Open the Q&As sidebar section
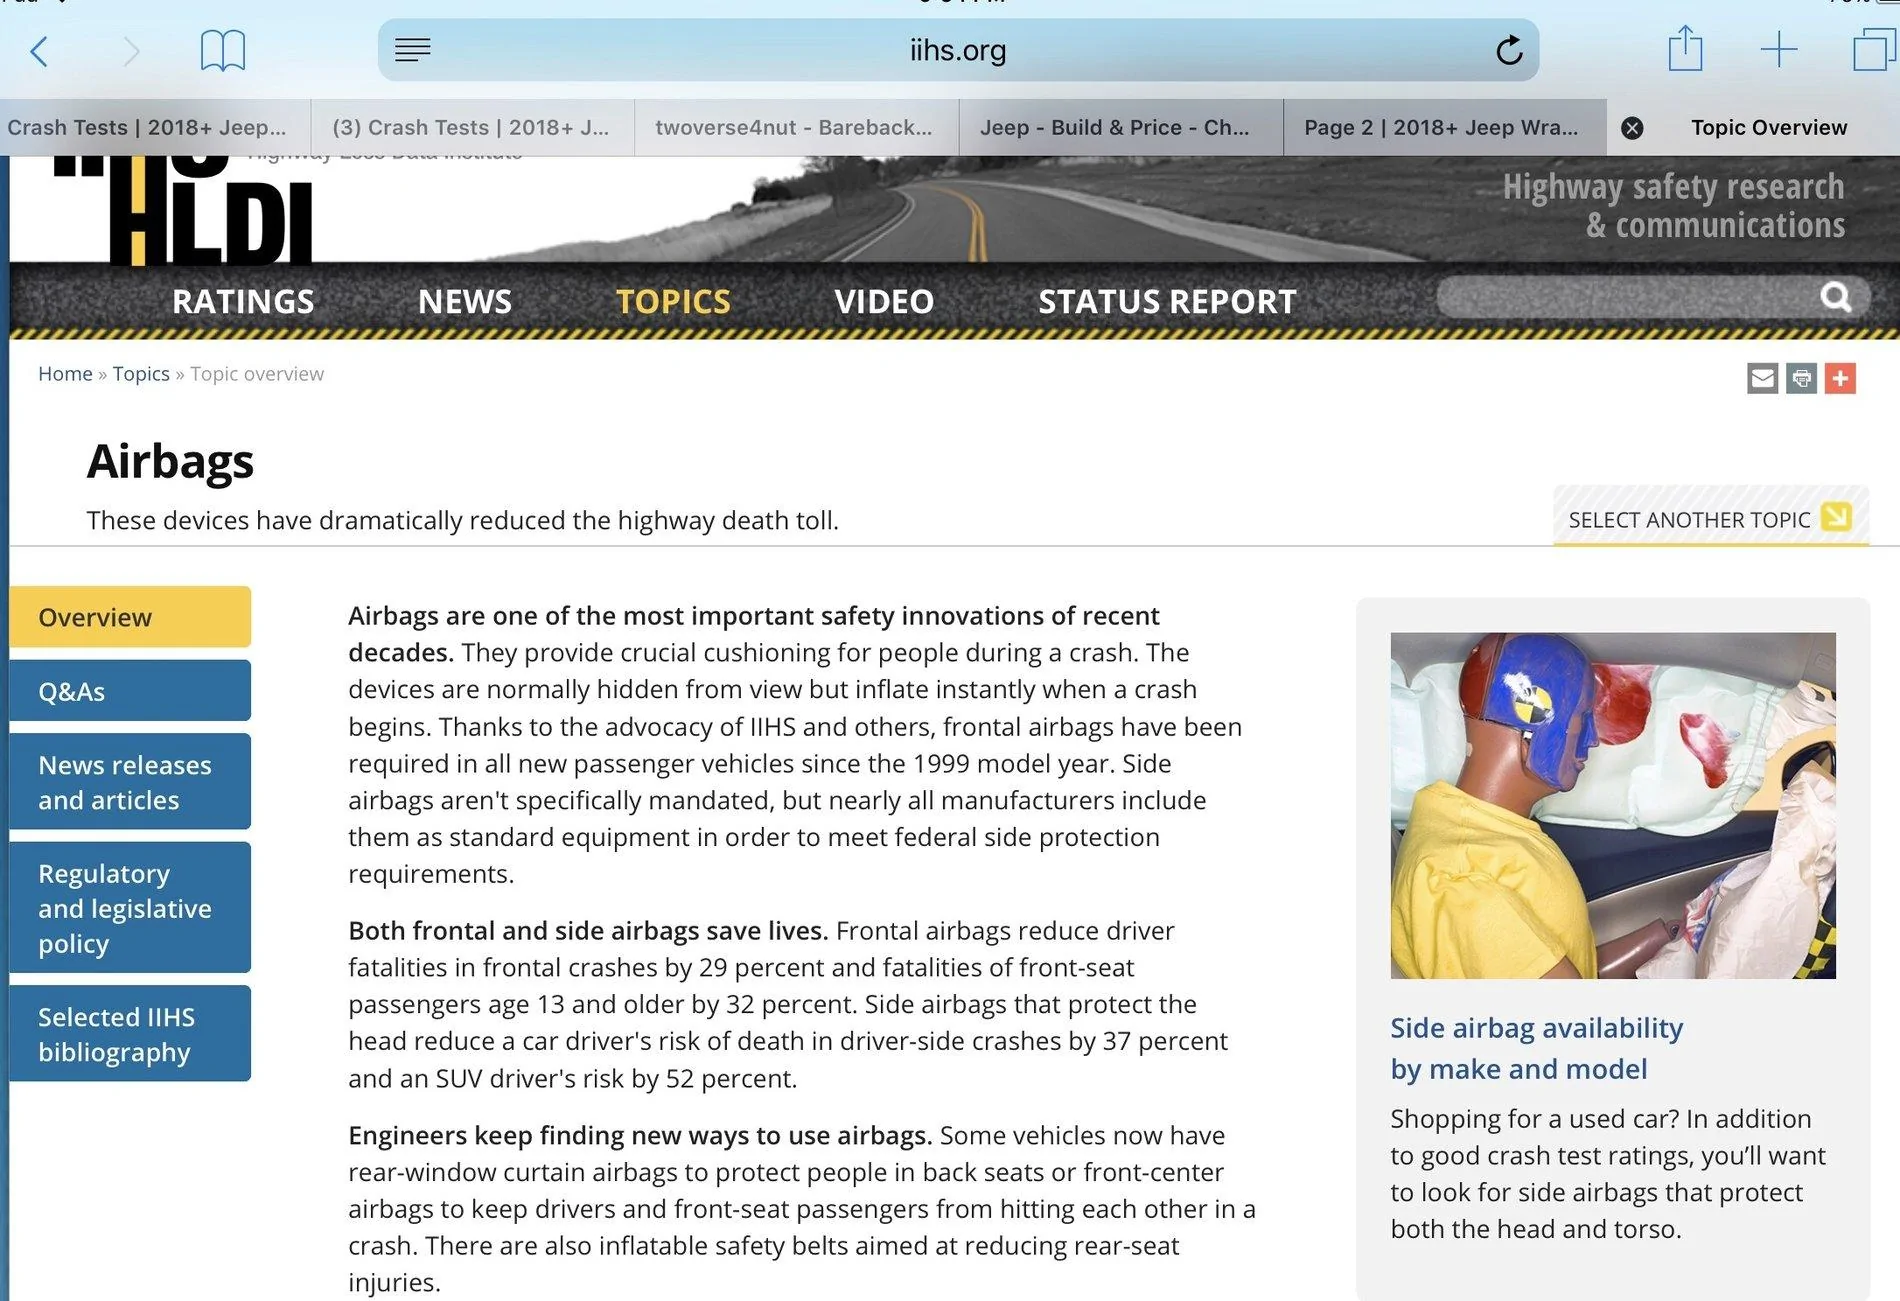1900x1301 pixels. click(130, 691)
